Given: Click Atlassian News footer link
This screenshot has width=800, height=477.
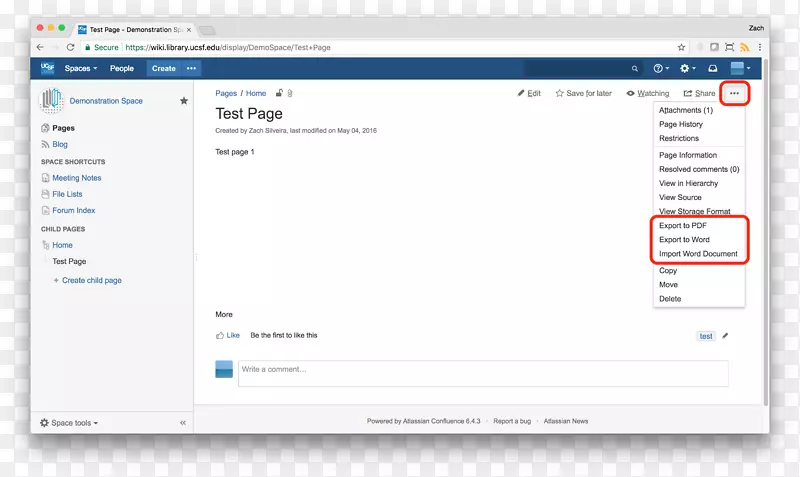Looking at the screenshot, I should click(x=566, y=421).
